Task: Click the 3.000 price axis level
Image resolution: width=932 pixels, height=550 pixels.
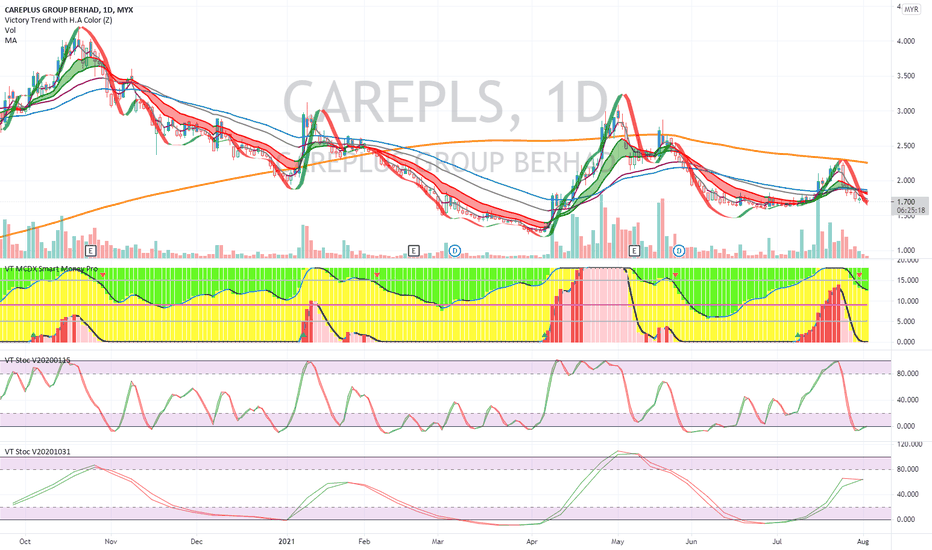Action: pos(906,111)
